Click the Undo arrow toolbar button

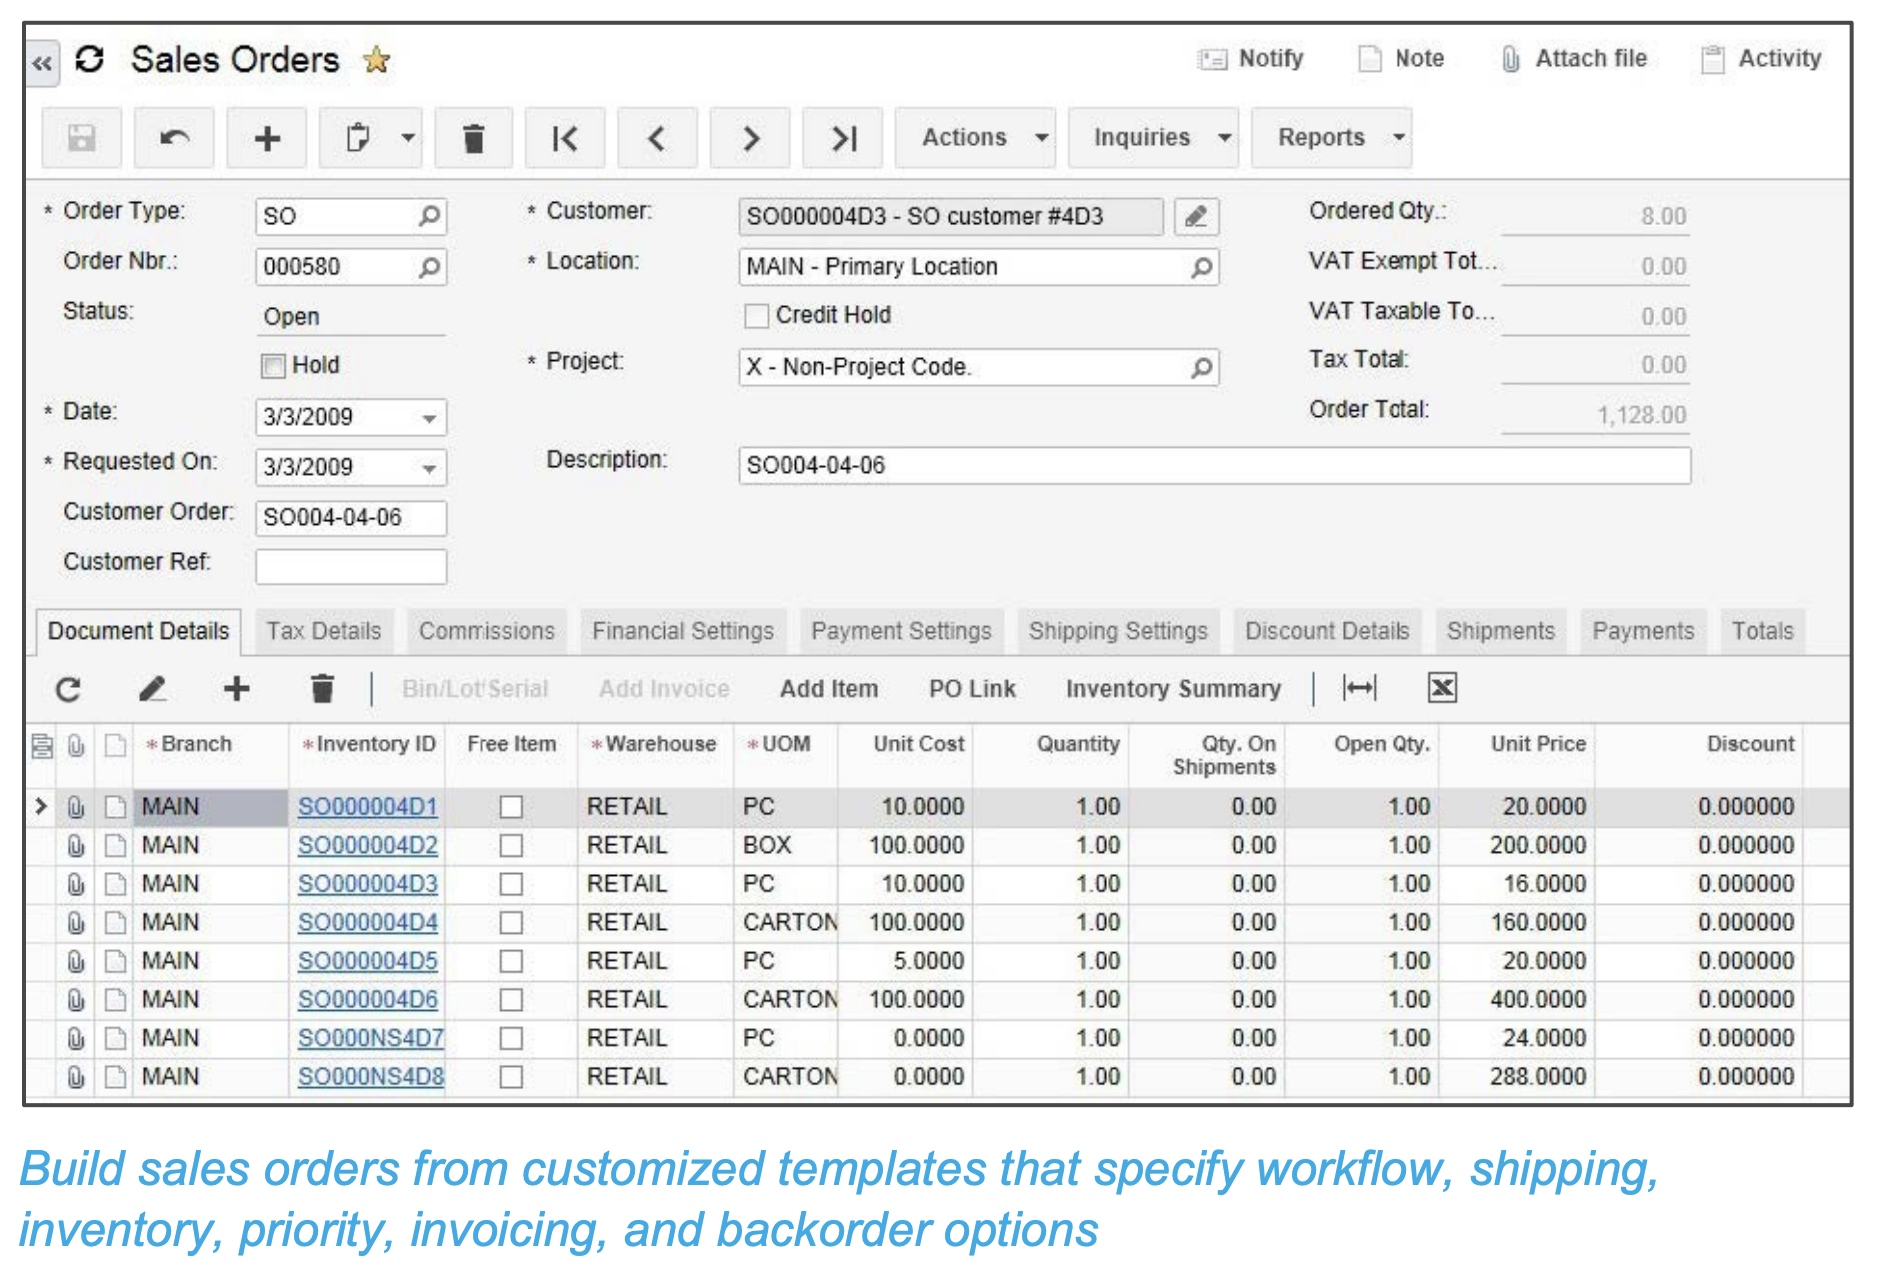[x=174, y=138]
